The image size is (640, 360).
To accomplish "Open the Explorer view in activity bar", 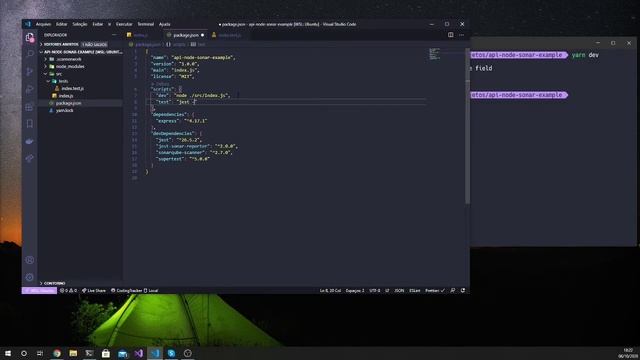I will [x=29, y=38].
